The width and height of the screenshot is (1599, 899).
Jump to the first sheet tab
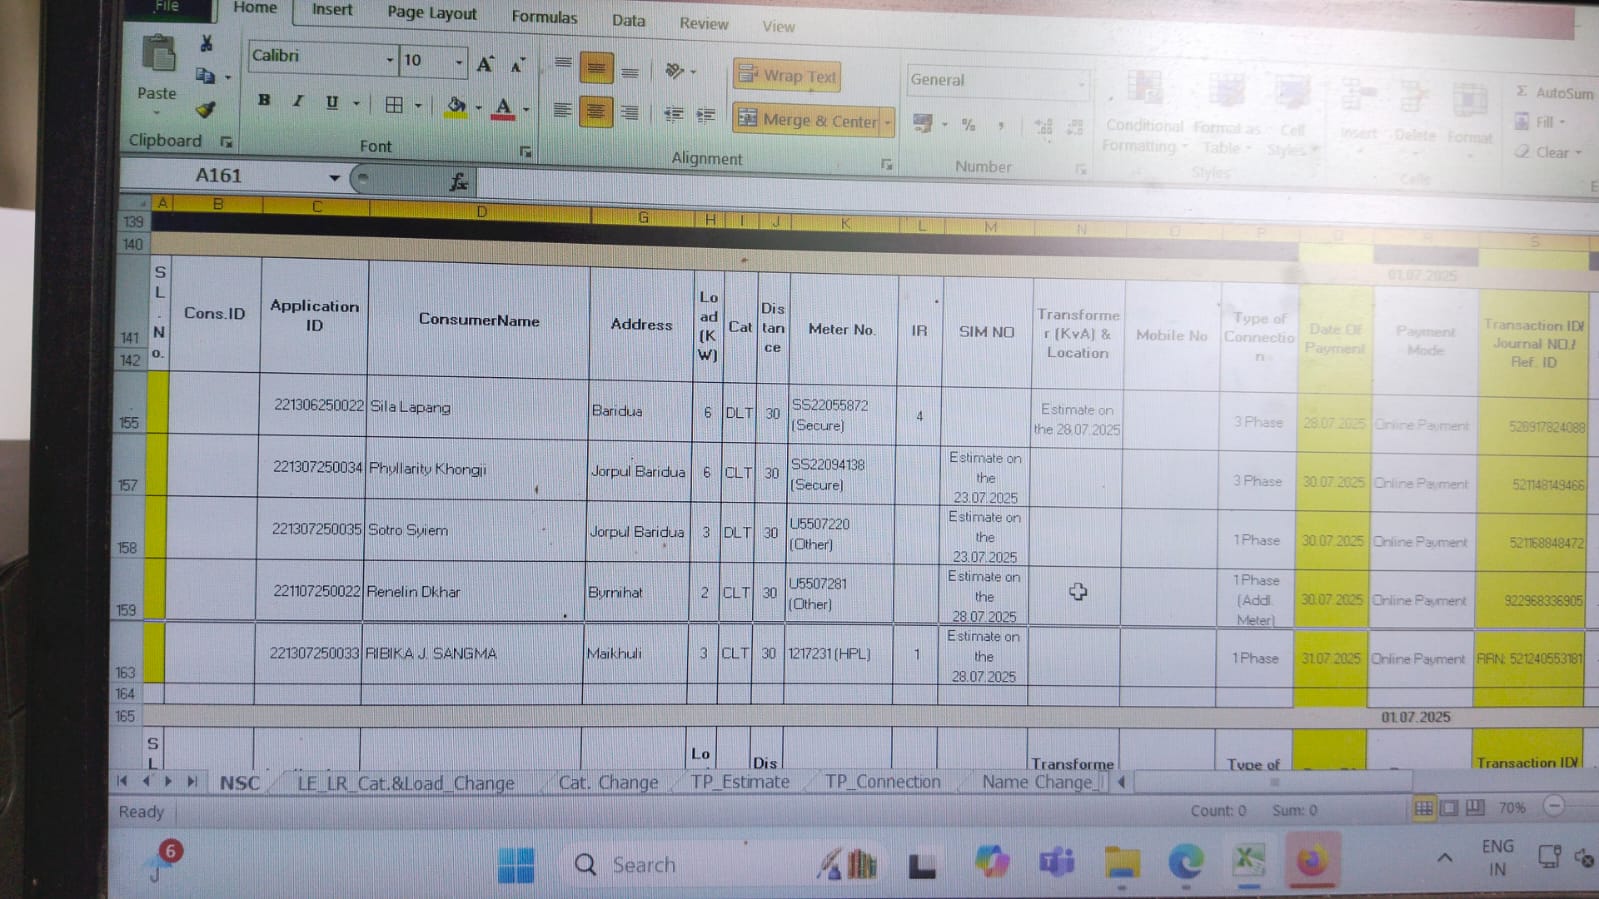click(122, 781)
